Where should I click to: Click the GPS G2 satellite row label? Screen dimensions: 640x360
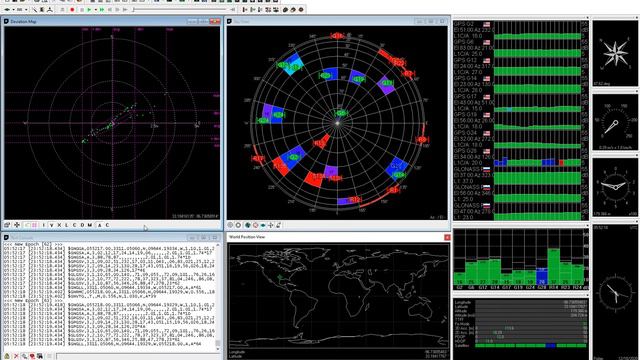click(464, 24)
